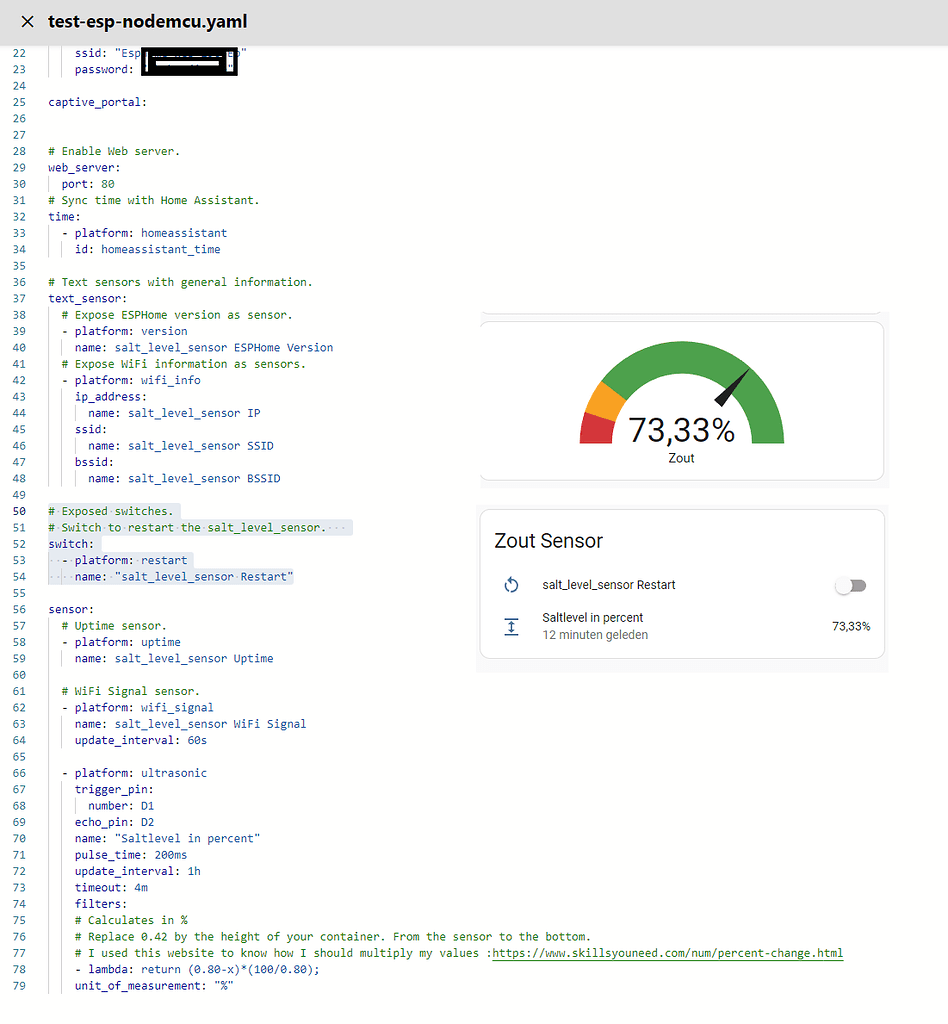
Task: Toggle the salt_level_sensor Restart switch
Action: 851,585
